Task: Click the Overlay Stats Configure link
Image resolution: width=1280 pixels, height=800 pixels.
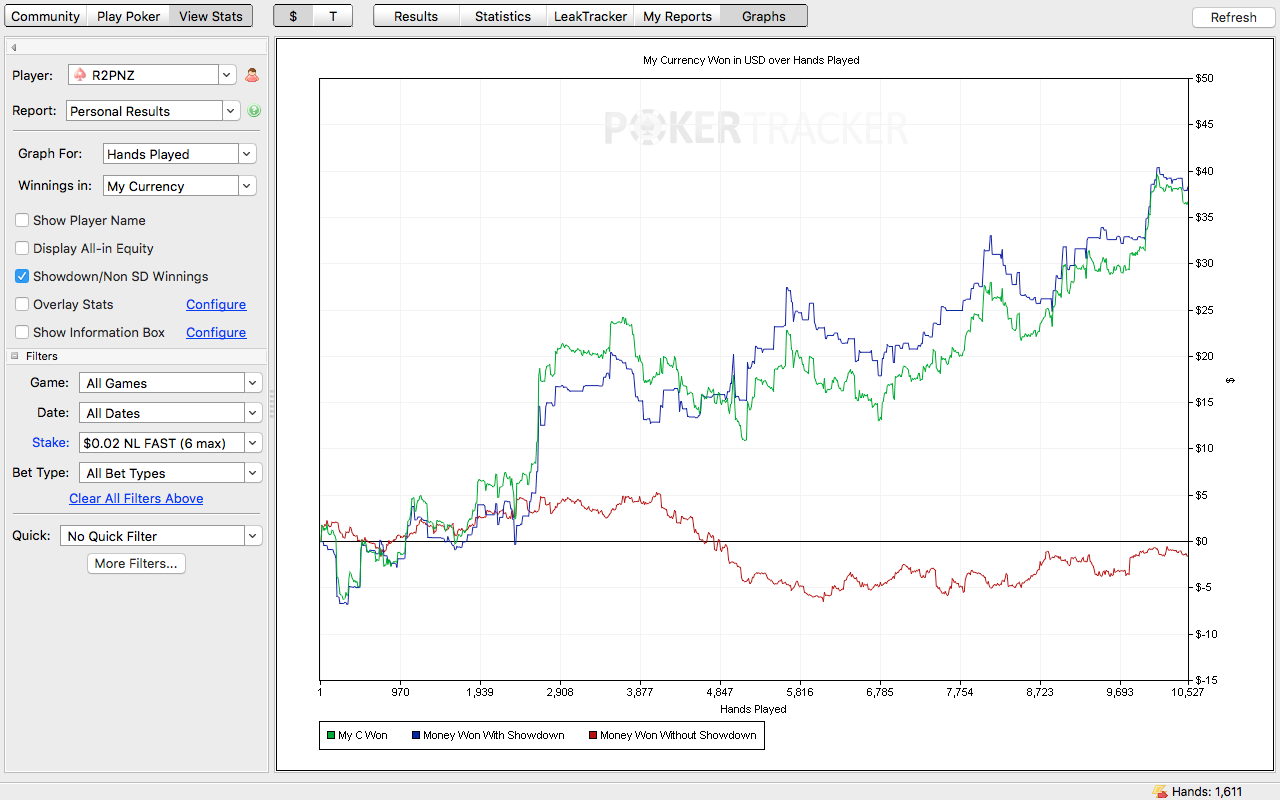Action: pyautogui.click(x=216, y=304)
